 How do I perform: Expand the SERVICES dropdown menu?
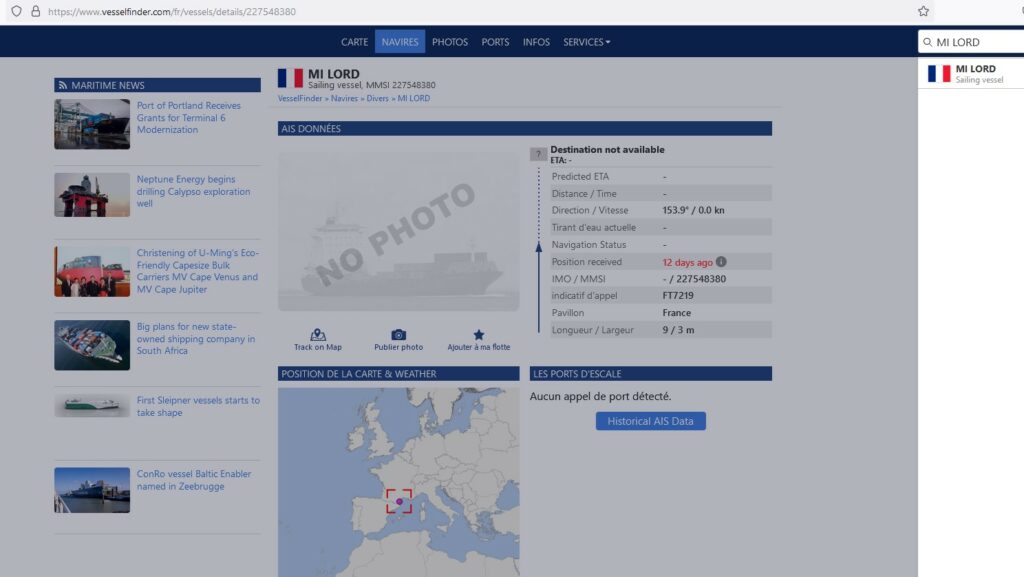coord(586,42)
